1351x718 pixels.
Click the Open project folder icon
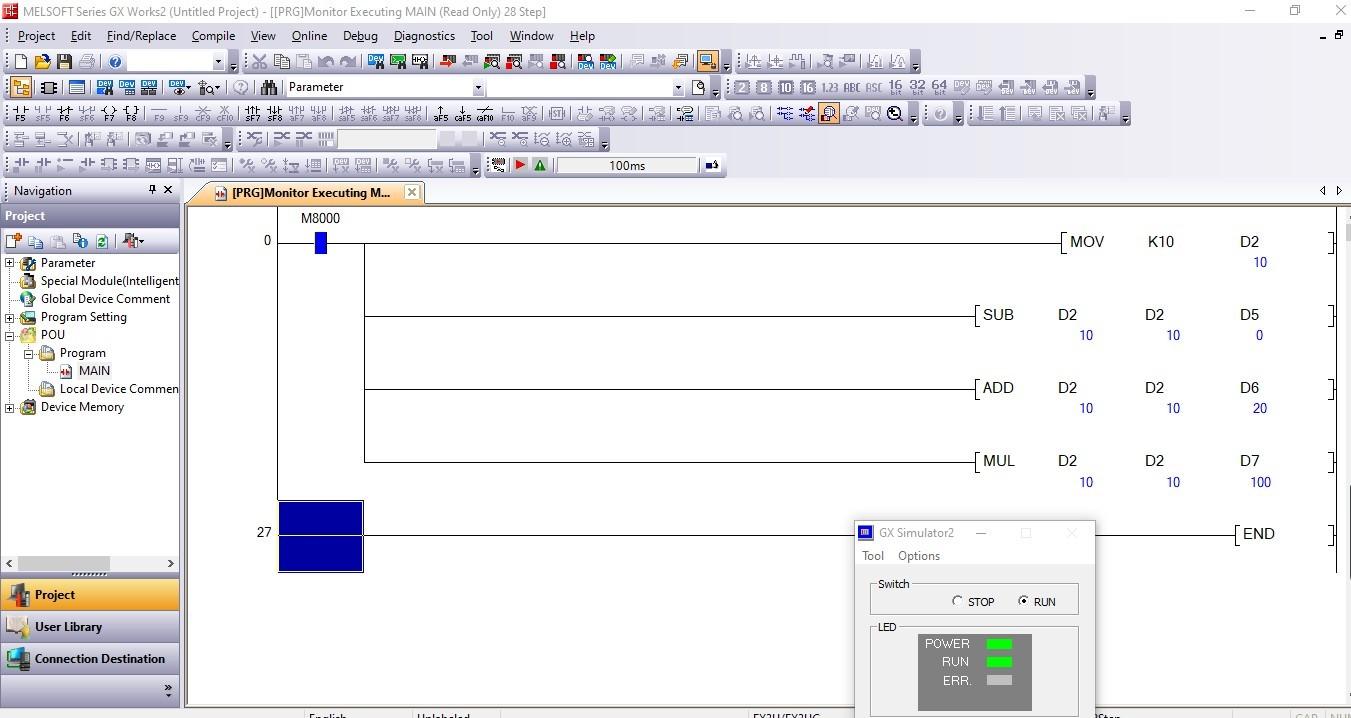click(x=42, y=62)
